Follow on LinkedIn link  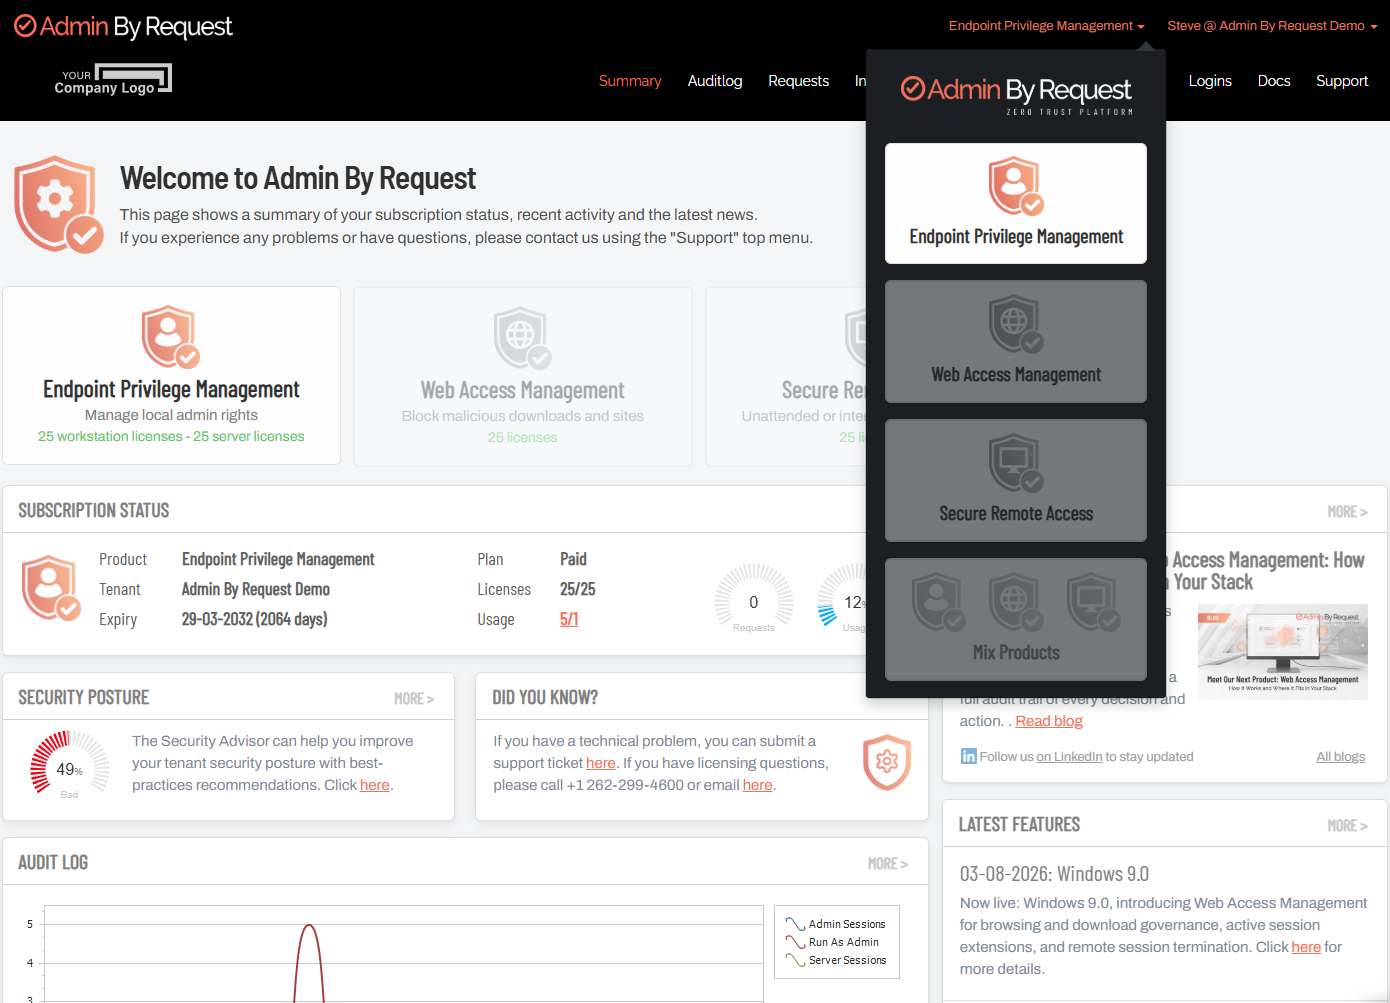click(1069, 757)
